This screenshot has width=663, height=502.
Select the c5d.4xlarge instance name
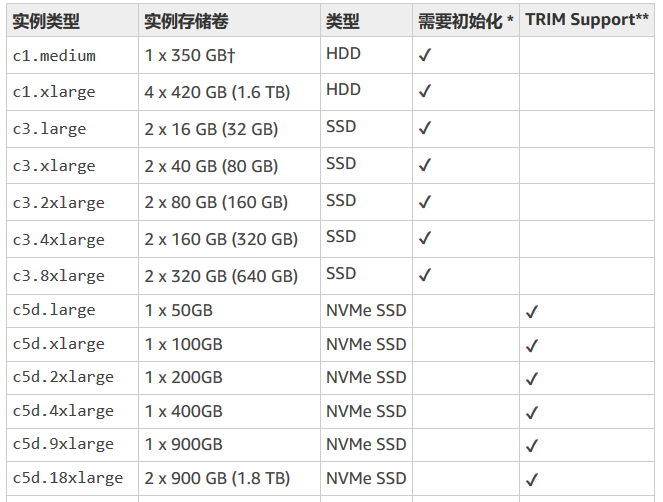click(x=63, y=411)
